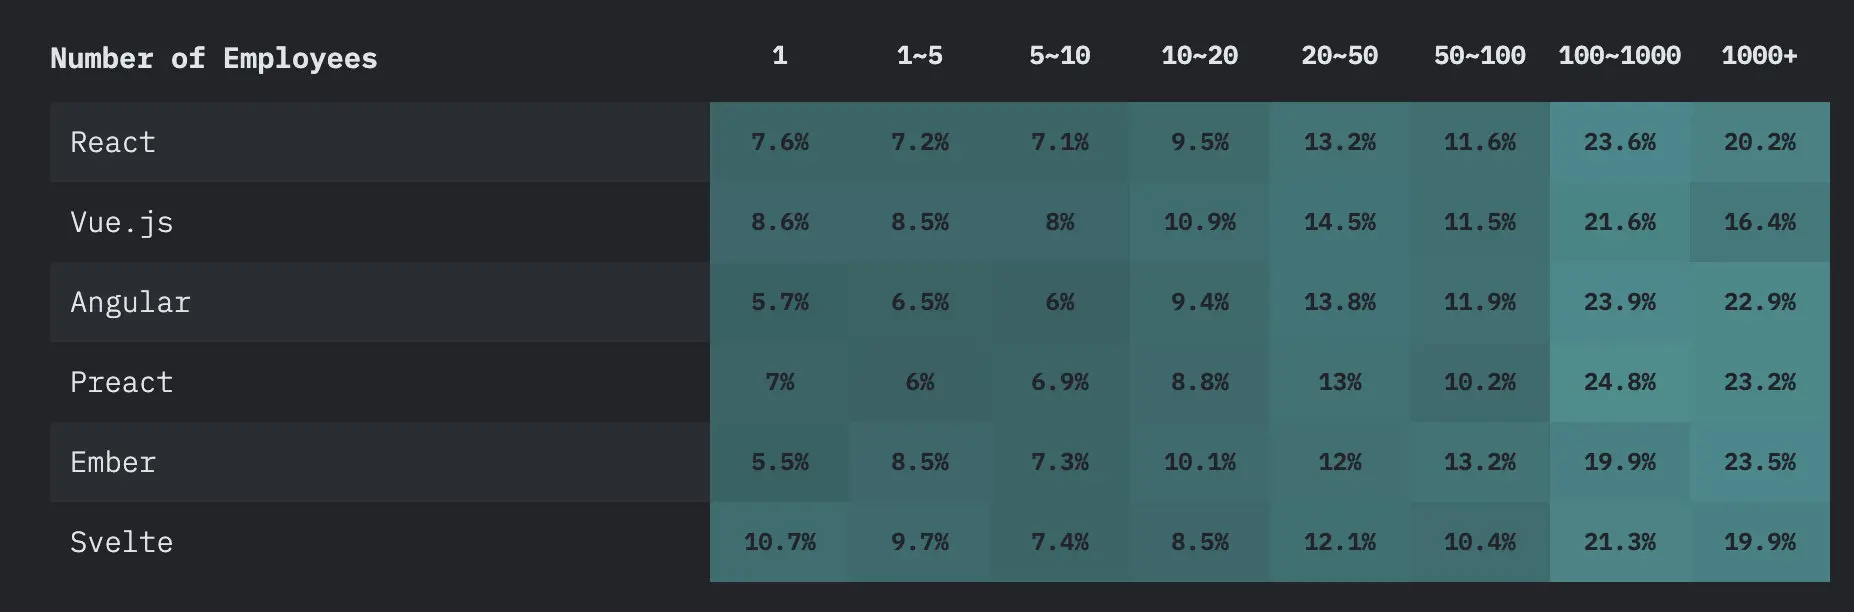This screenshot has width=1854, height=612.
Task: Click the 1~5 column header
Action: (920, 56)
